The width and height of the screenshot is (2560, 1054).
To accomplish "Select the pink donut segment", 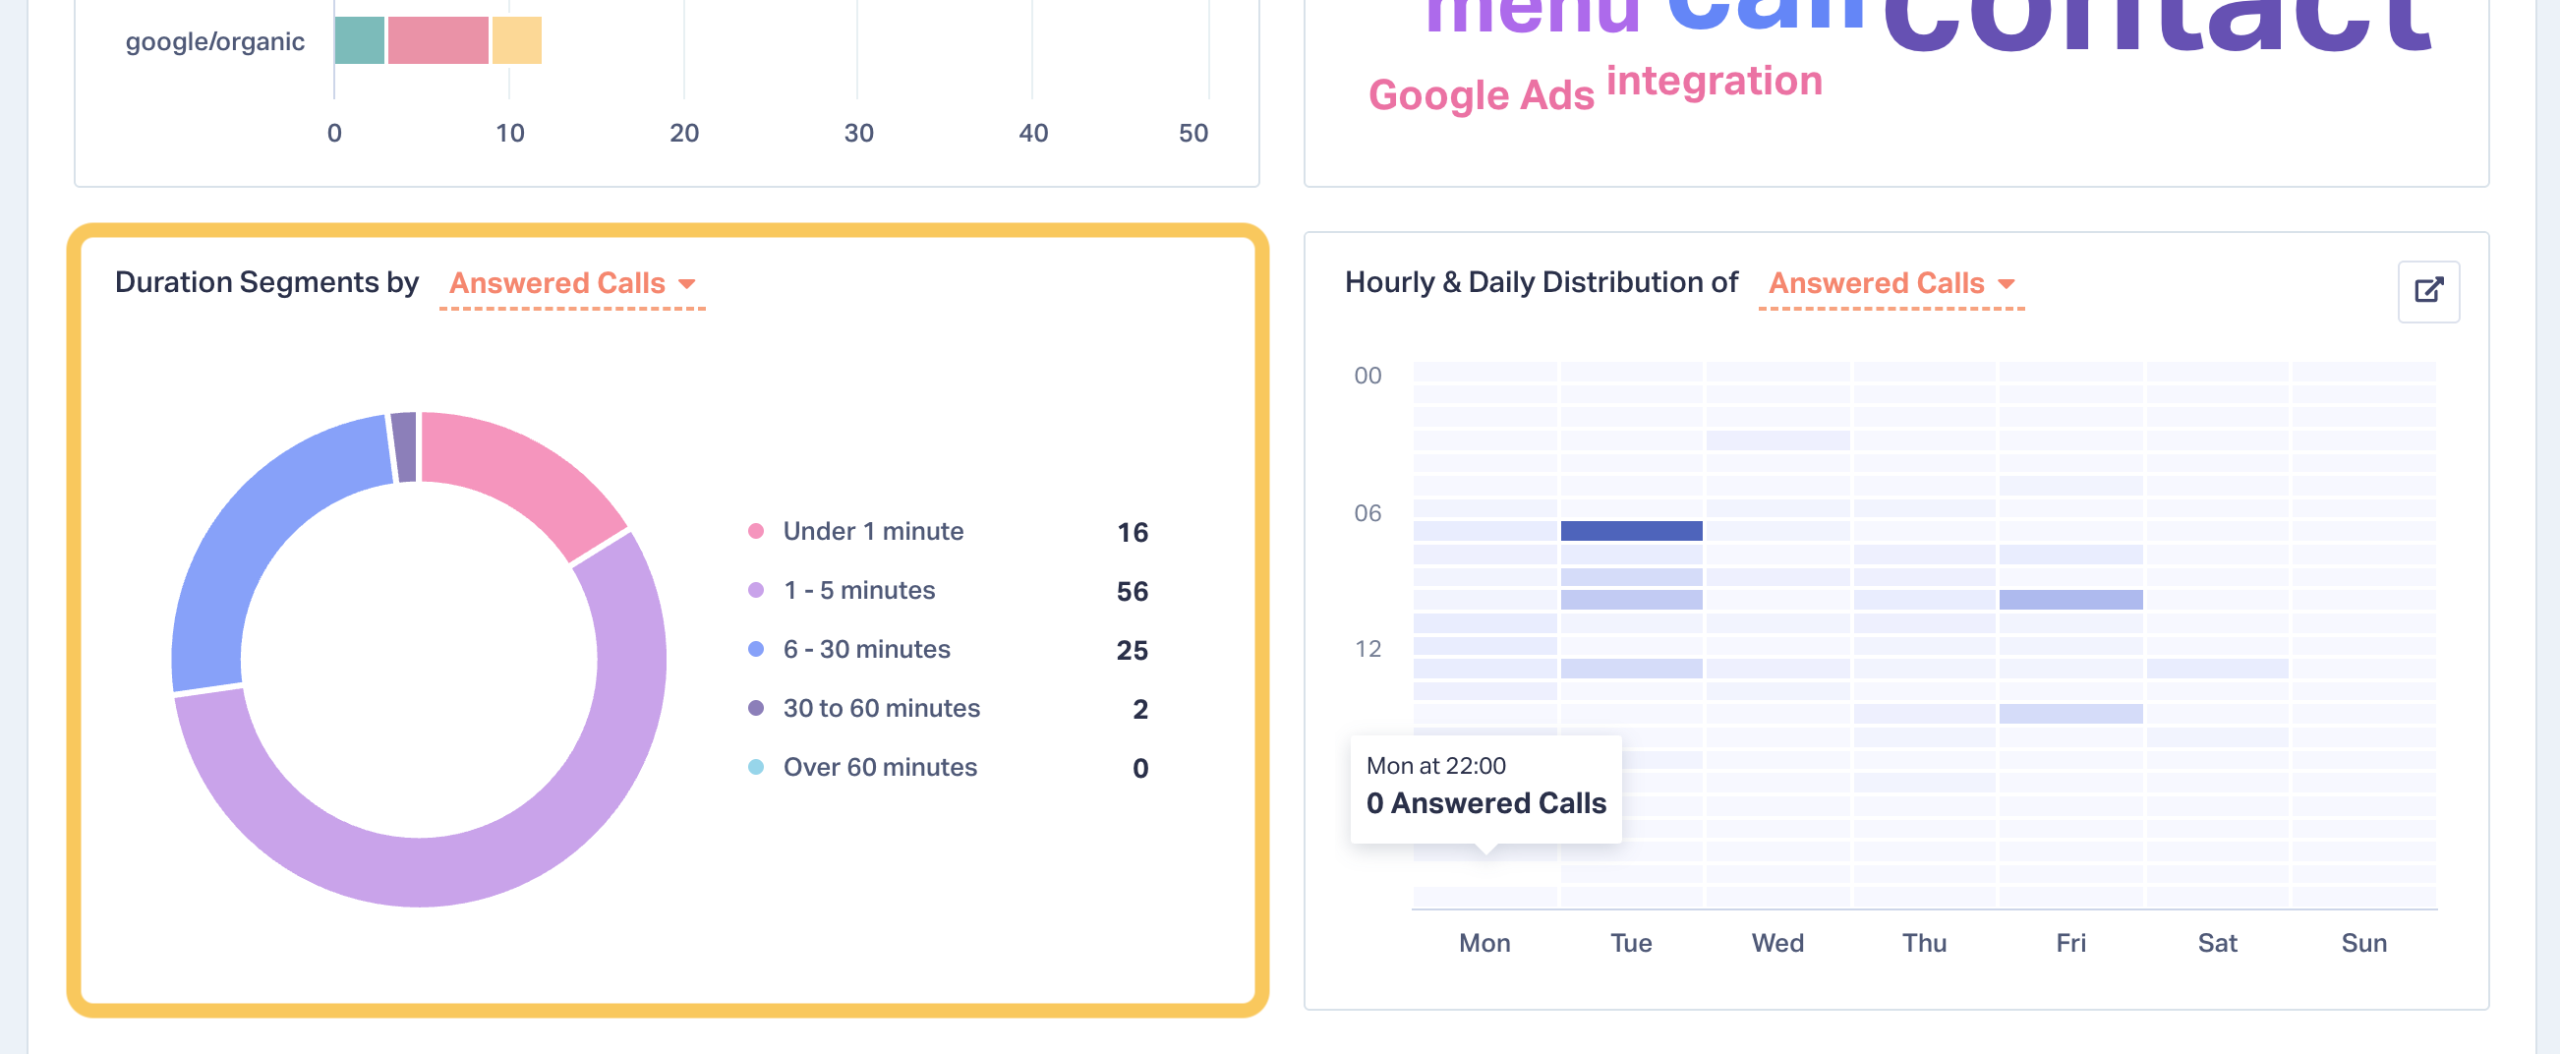I will point(520,477).
